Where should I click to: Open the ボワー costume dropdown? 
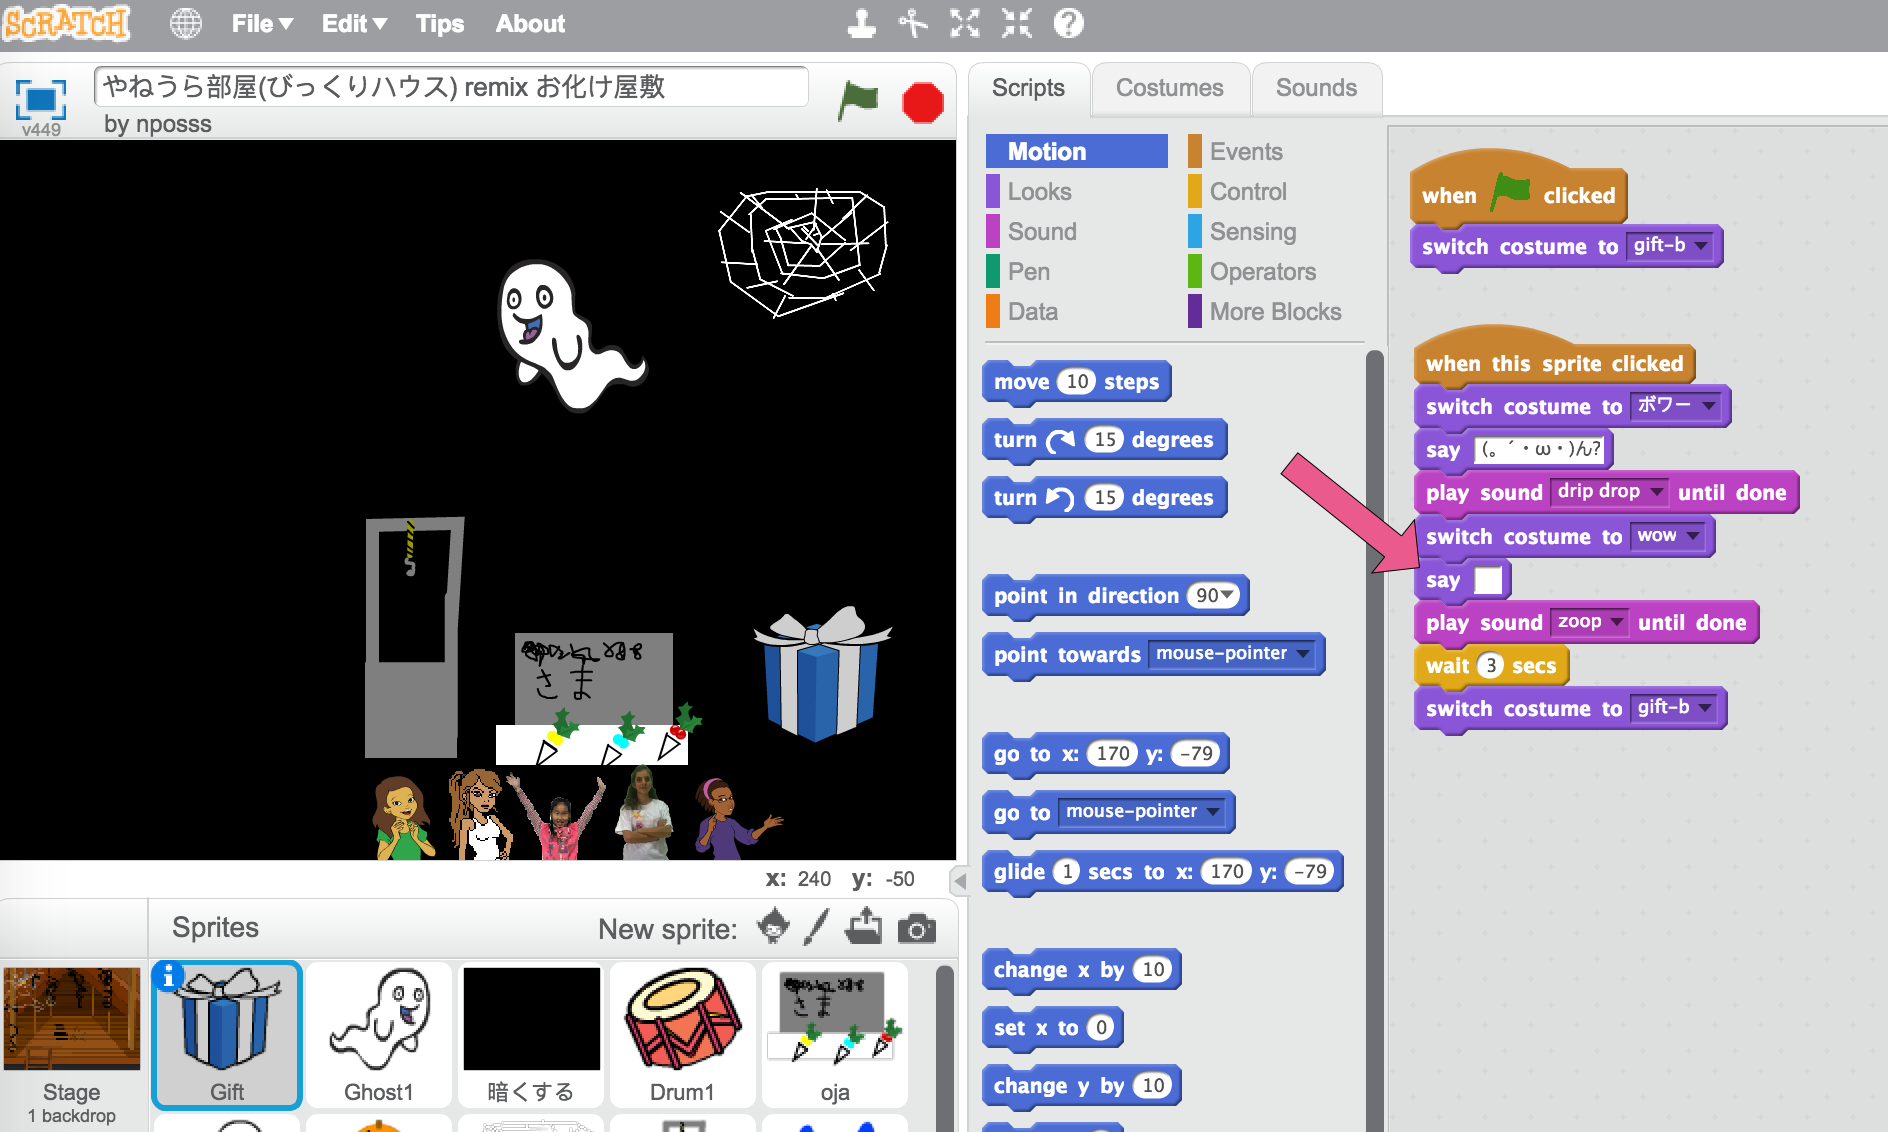click(1709, 405)
